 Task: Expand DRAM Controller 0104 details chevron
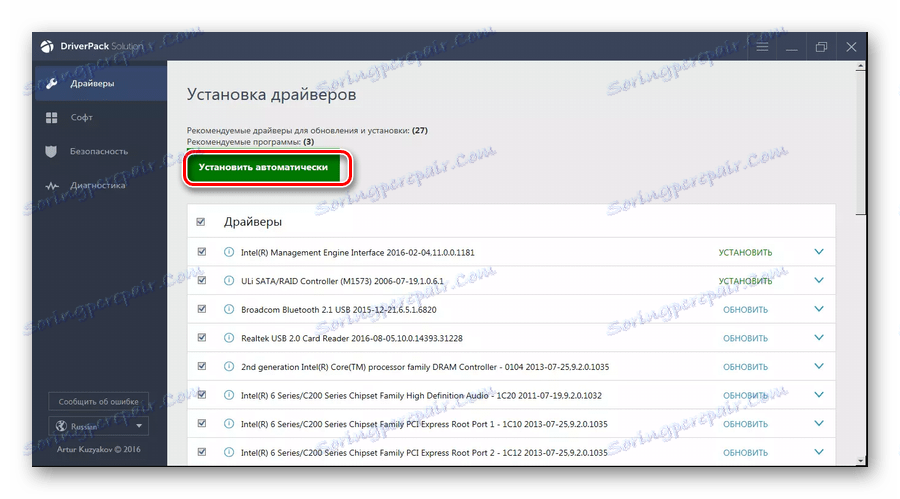(x=819, y=366)
